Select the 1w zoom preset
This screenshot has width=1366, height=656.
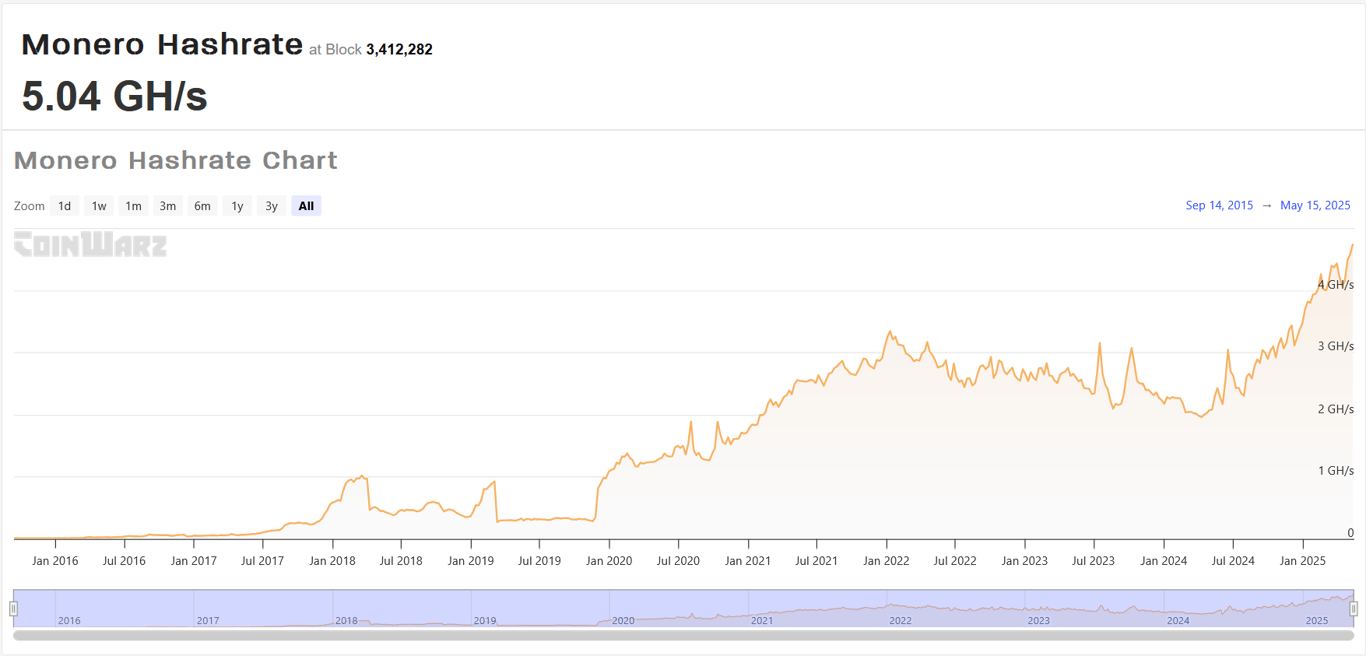pyautogui.click(x=98, y=205)
